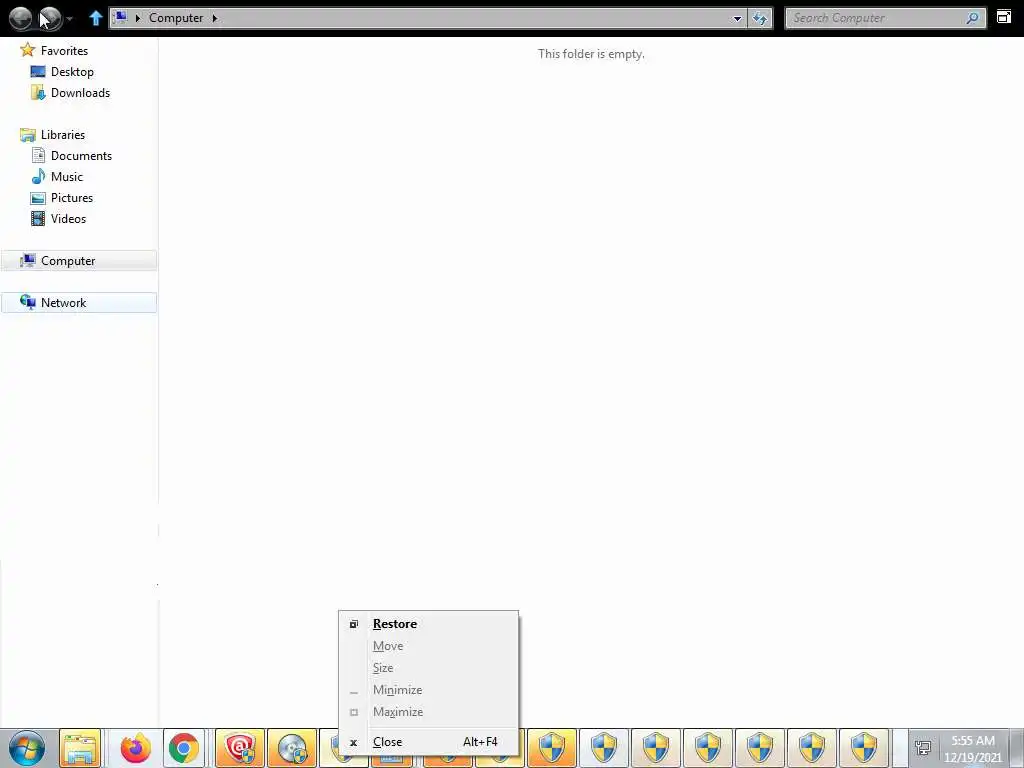Open Desktop under Favorites
Screen dimensions: 1024x768
(72, 72)
